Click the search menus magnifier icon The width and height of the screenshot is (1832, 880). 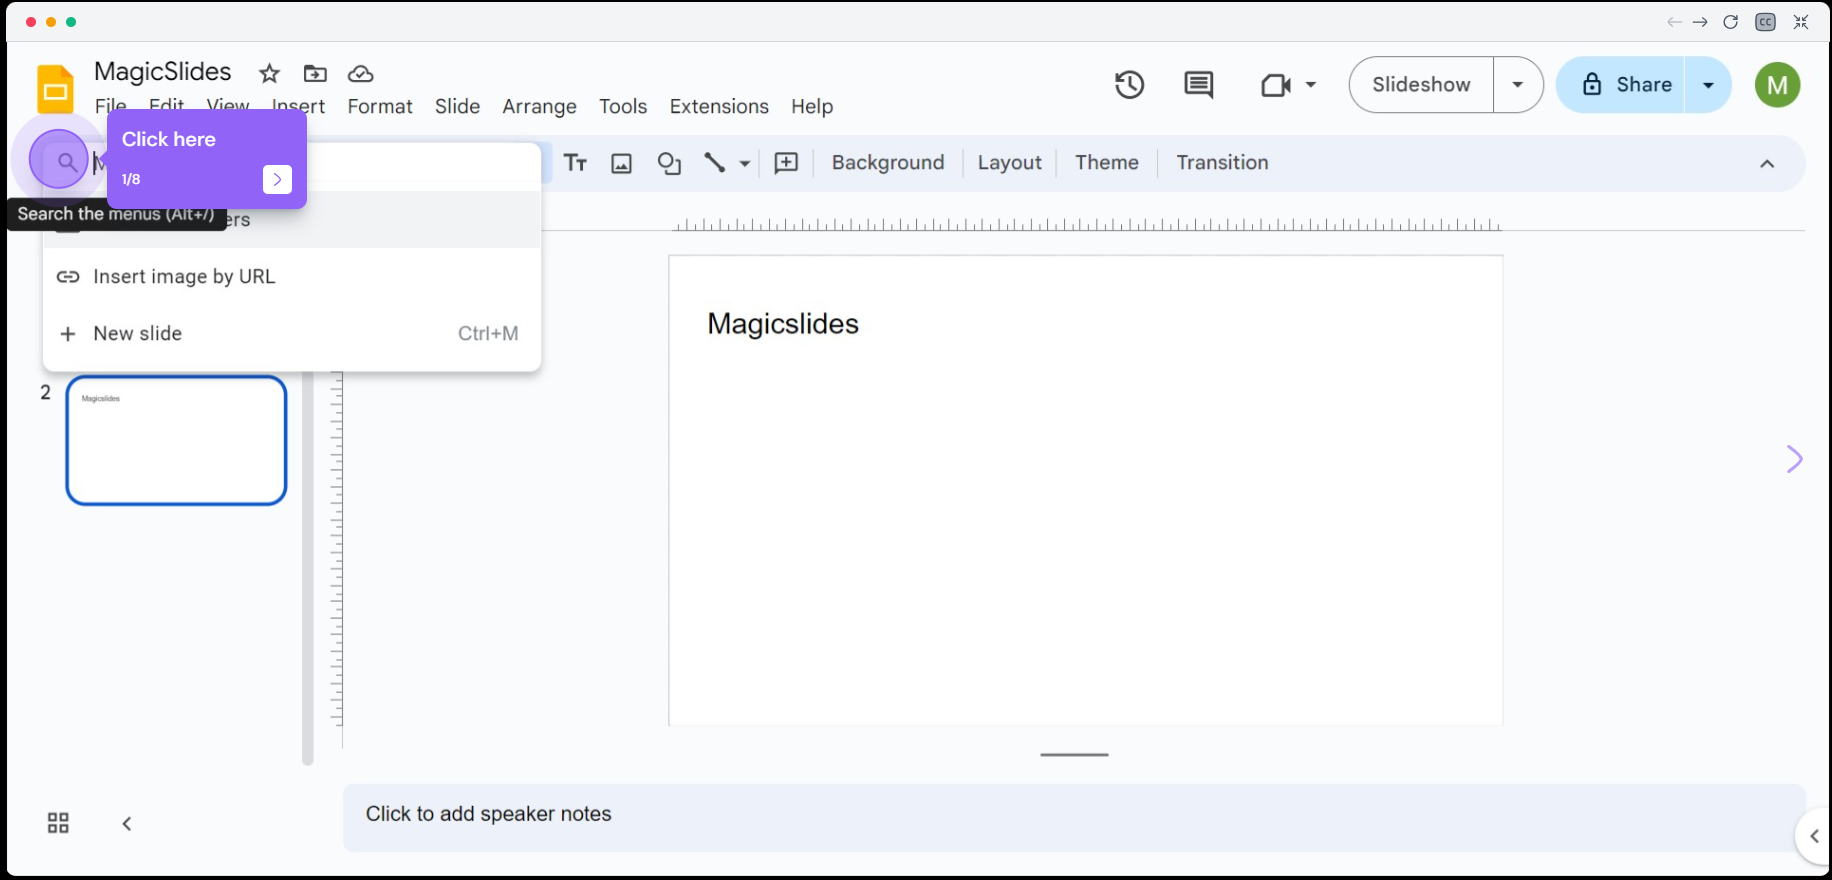[x=66, y=161]
